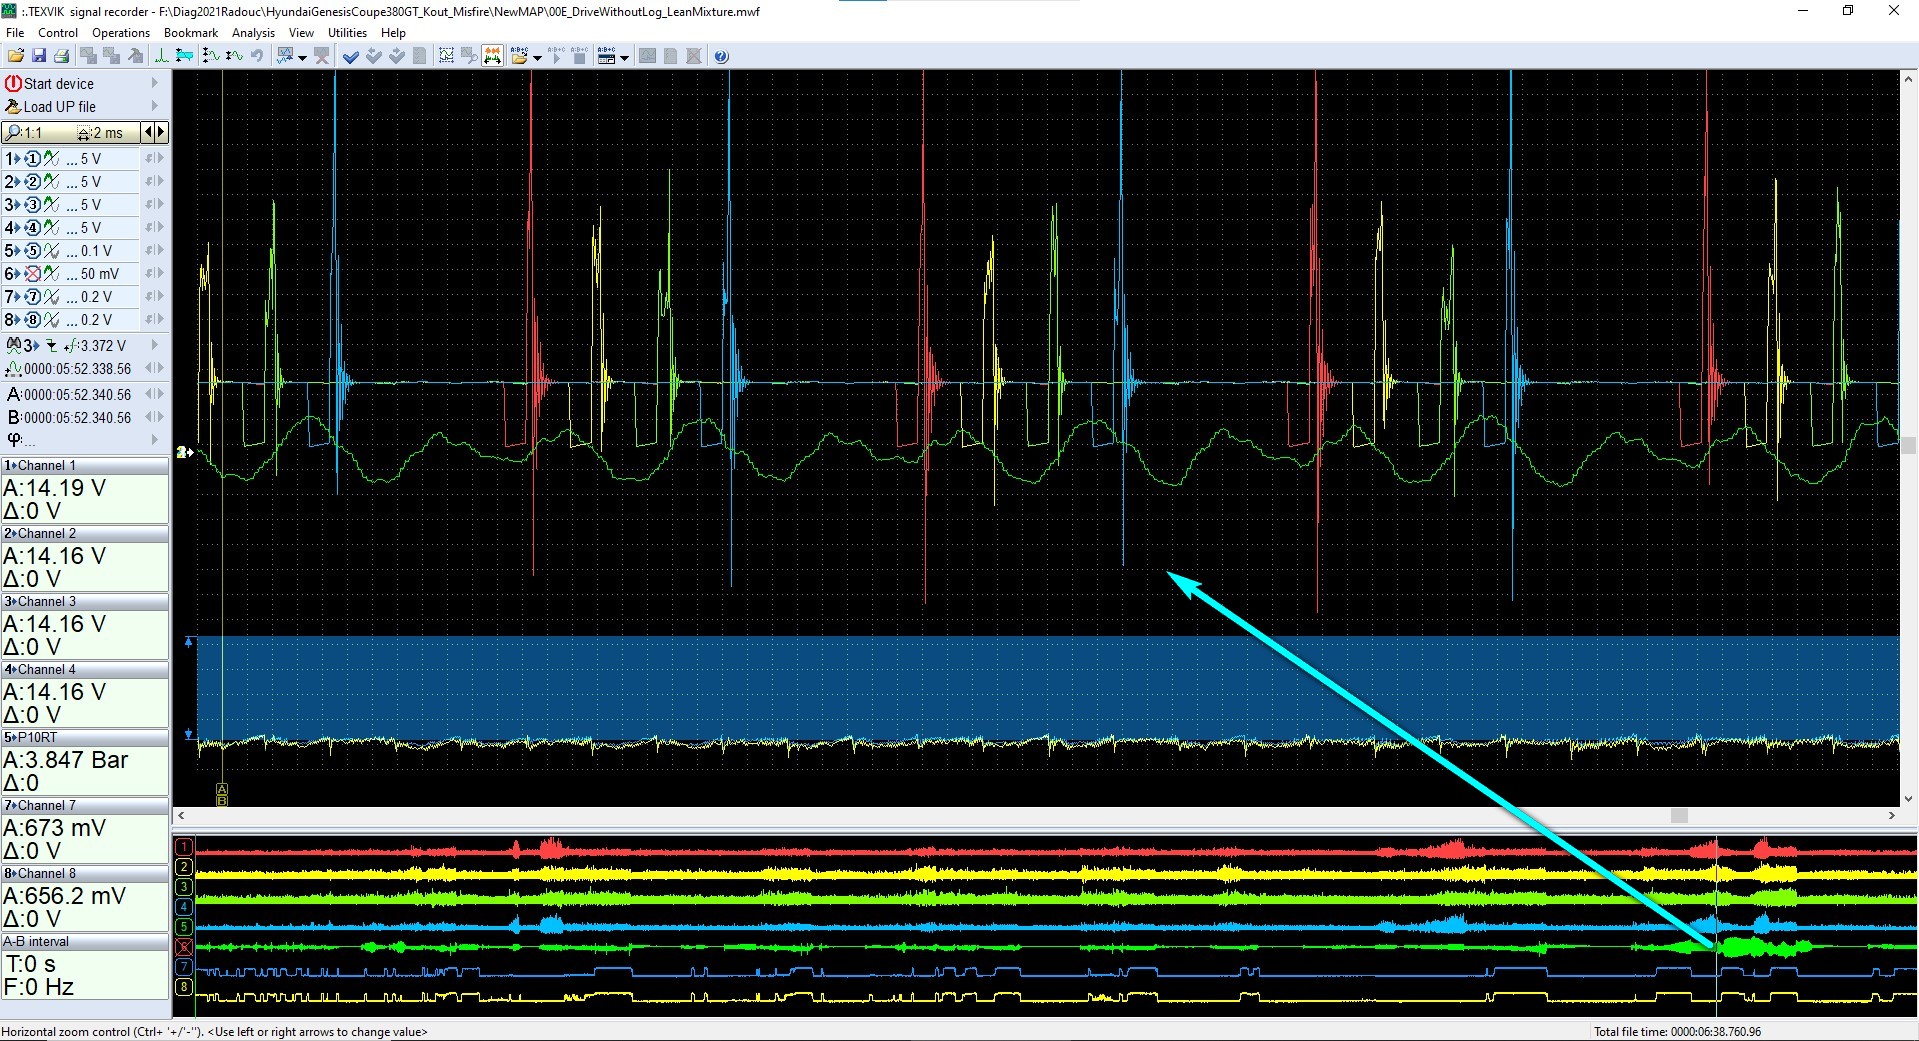Toggle the highlighted orange horizontal fit icon

pyautogui.click(x=493, y=56)
